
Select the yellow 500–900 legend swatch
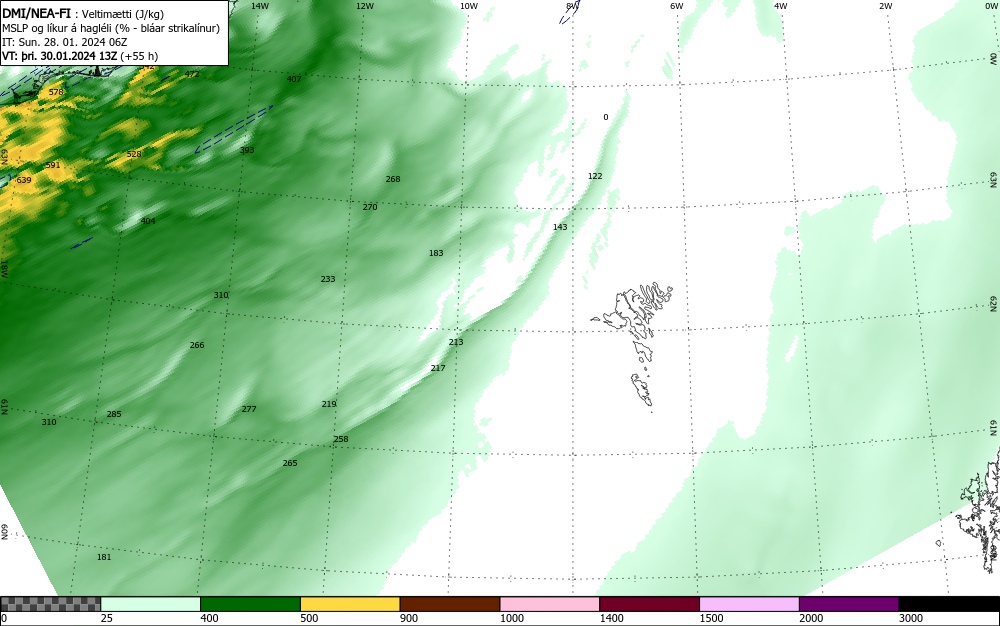coord(350,604)
